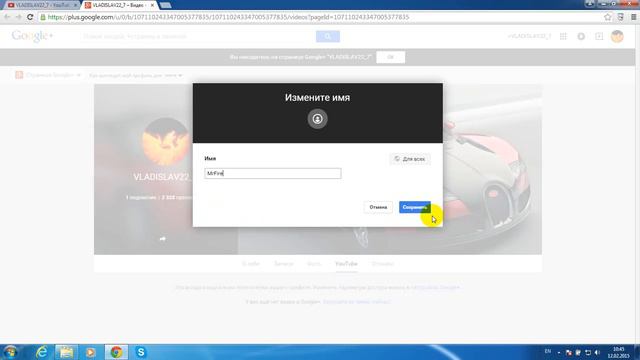Click the taskbar clock
640x360 pixels.
[x=618, y=352]
